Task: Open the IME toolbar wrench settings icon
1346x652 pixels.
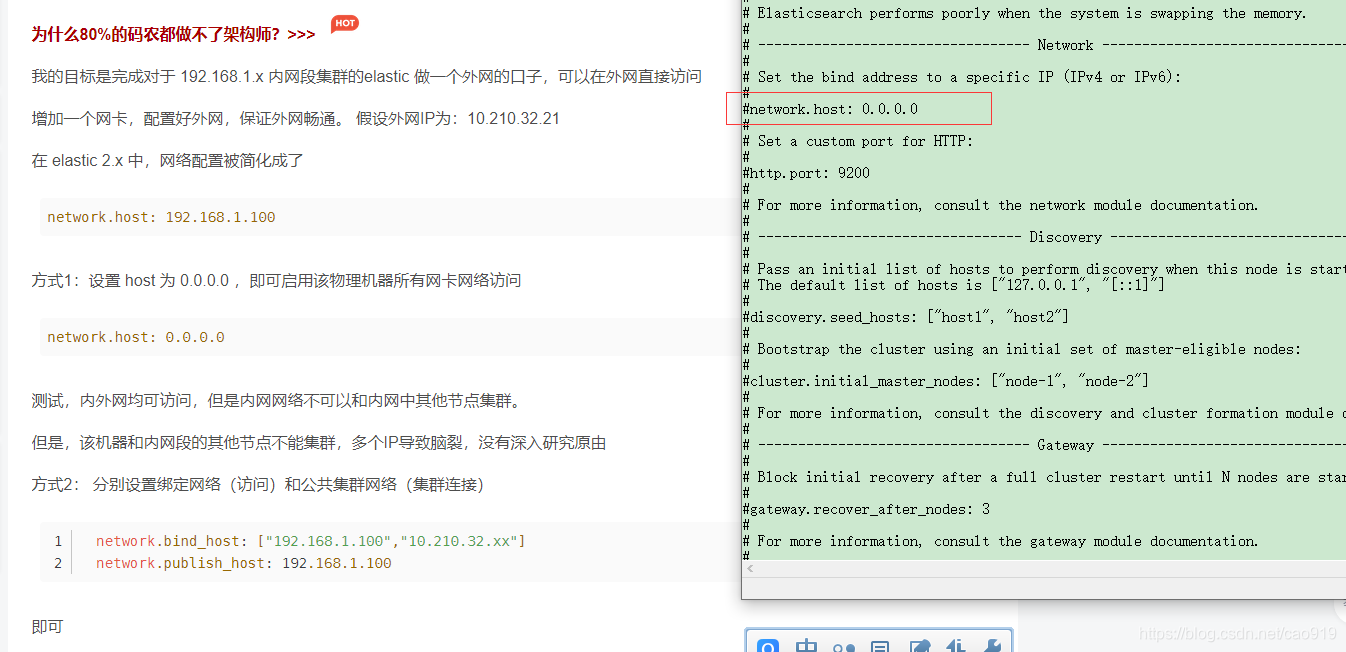Action: [993, 645]
